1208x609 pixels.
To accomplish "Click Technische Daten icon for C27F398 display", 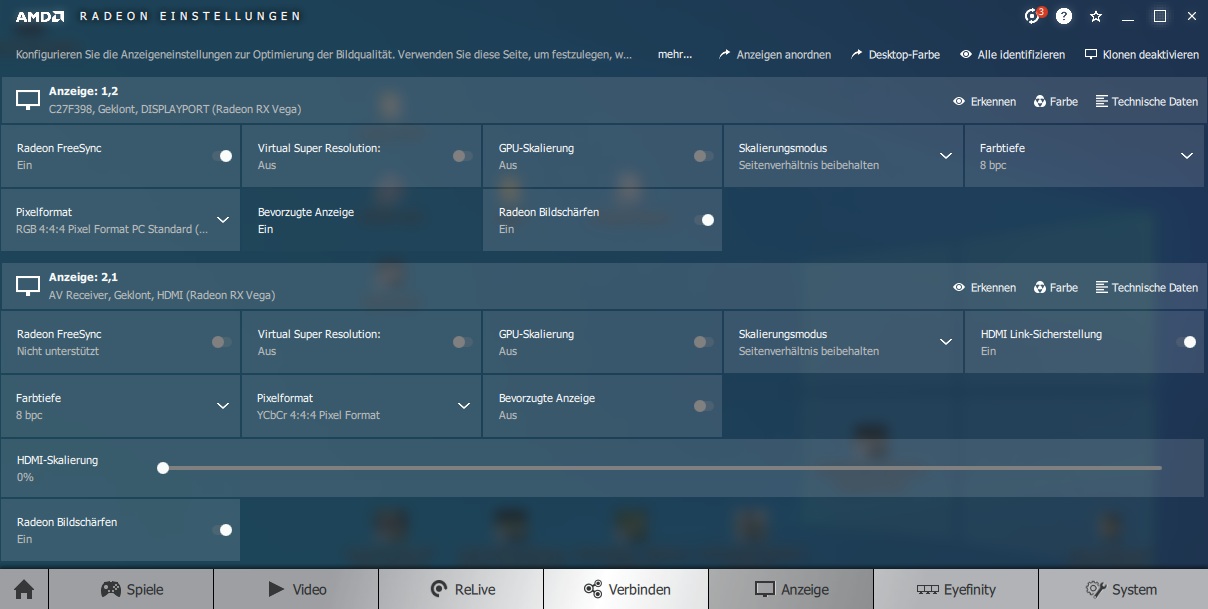I will point(1102,101).
